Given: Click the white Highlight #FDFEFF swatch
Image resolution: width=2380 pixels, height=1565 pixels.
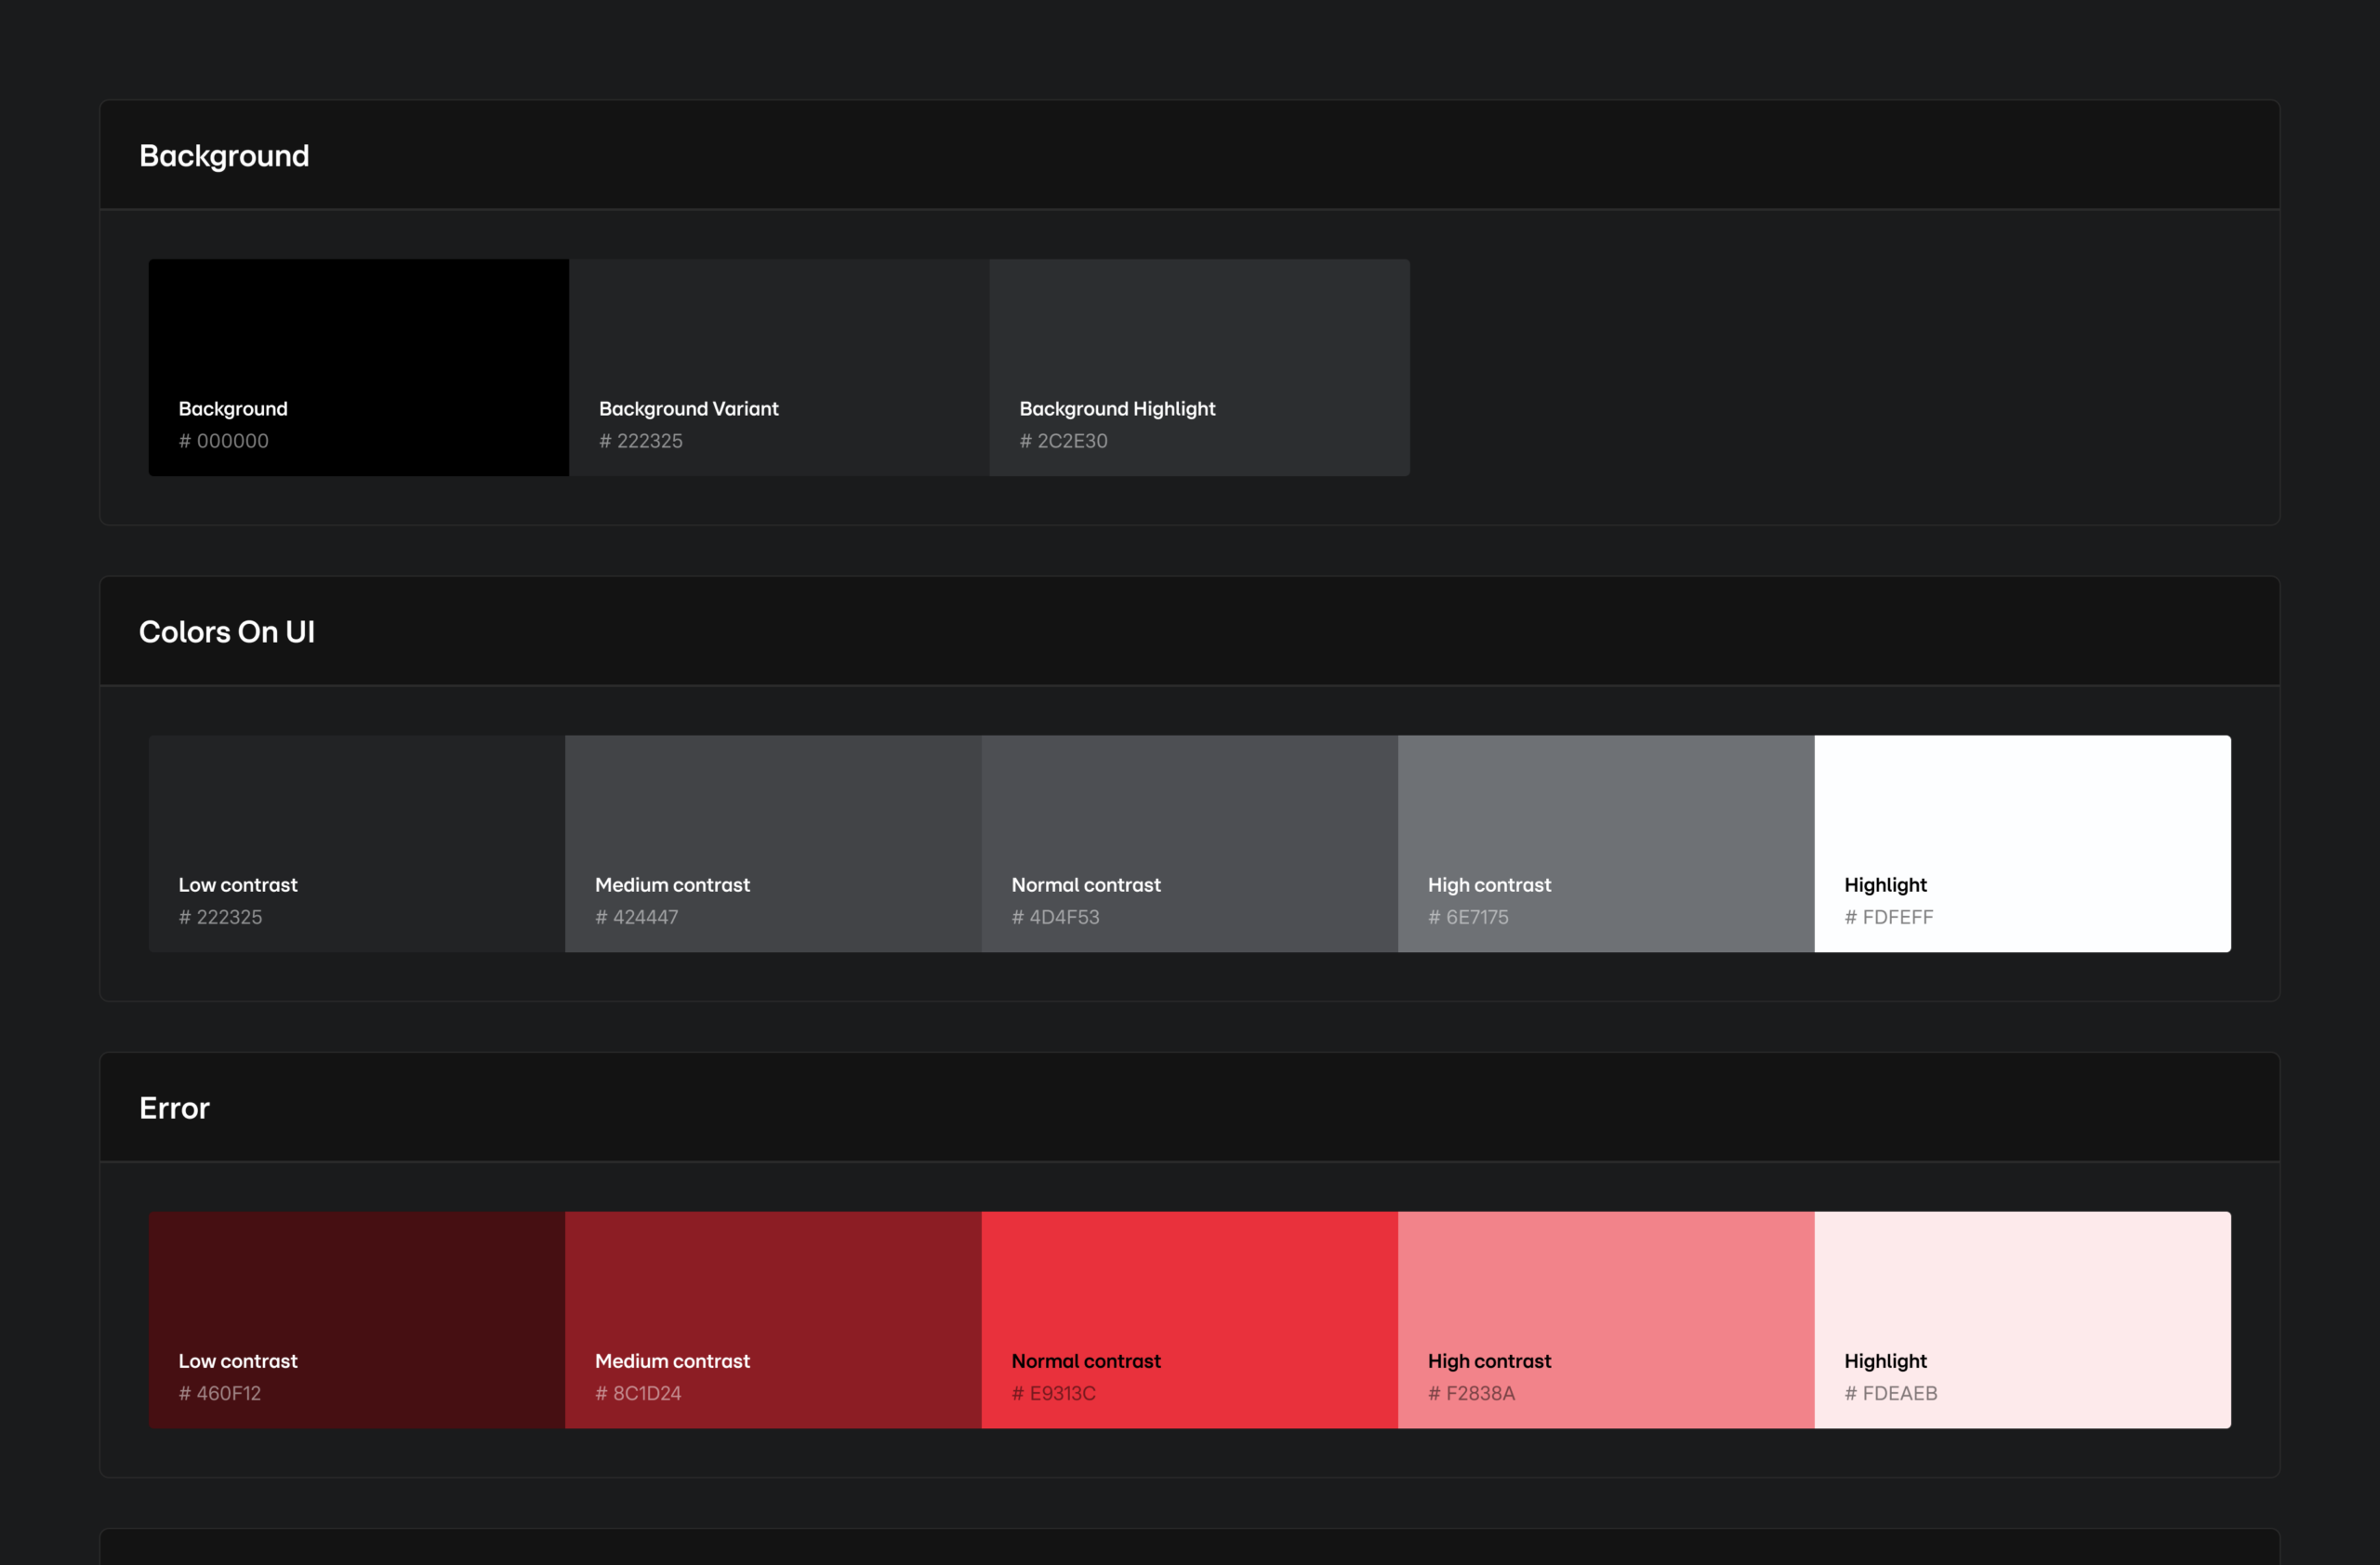Looking at the screenshot, I should (x=2023, y=843).
